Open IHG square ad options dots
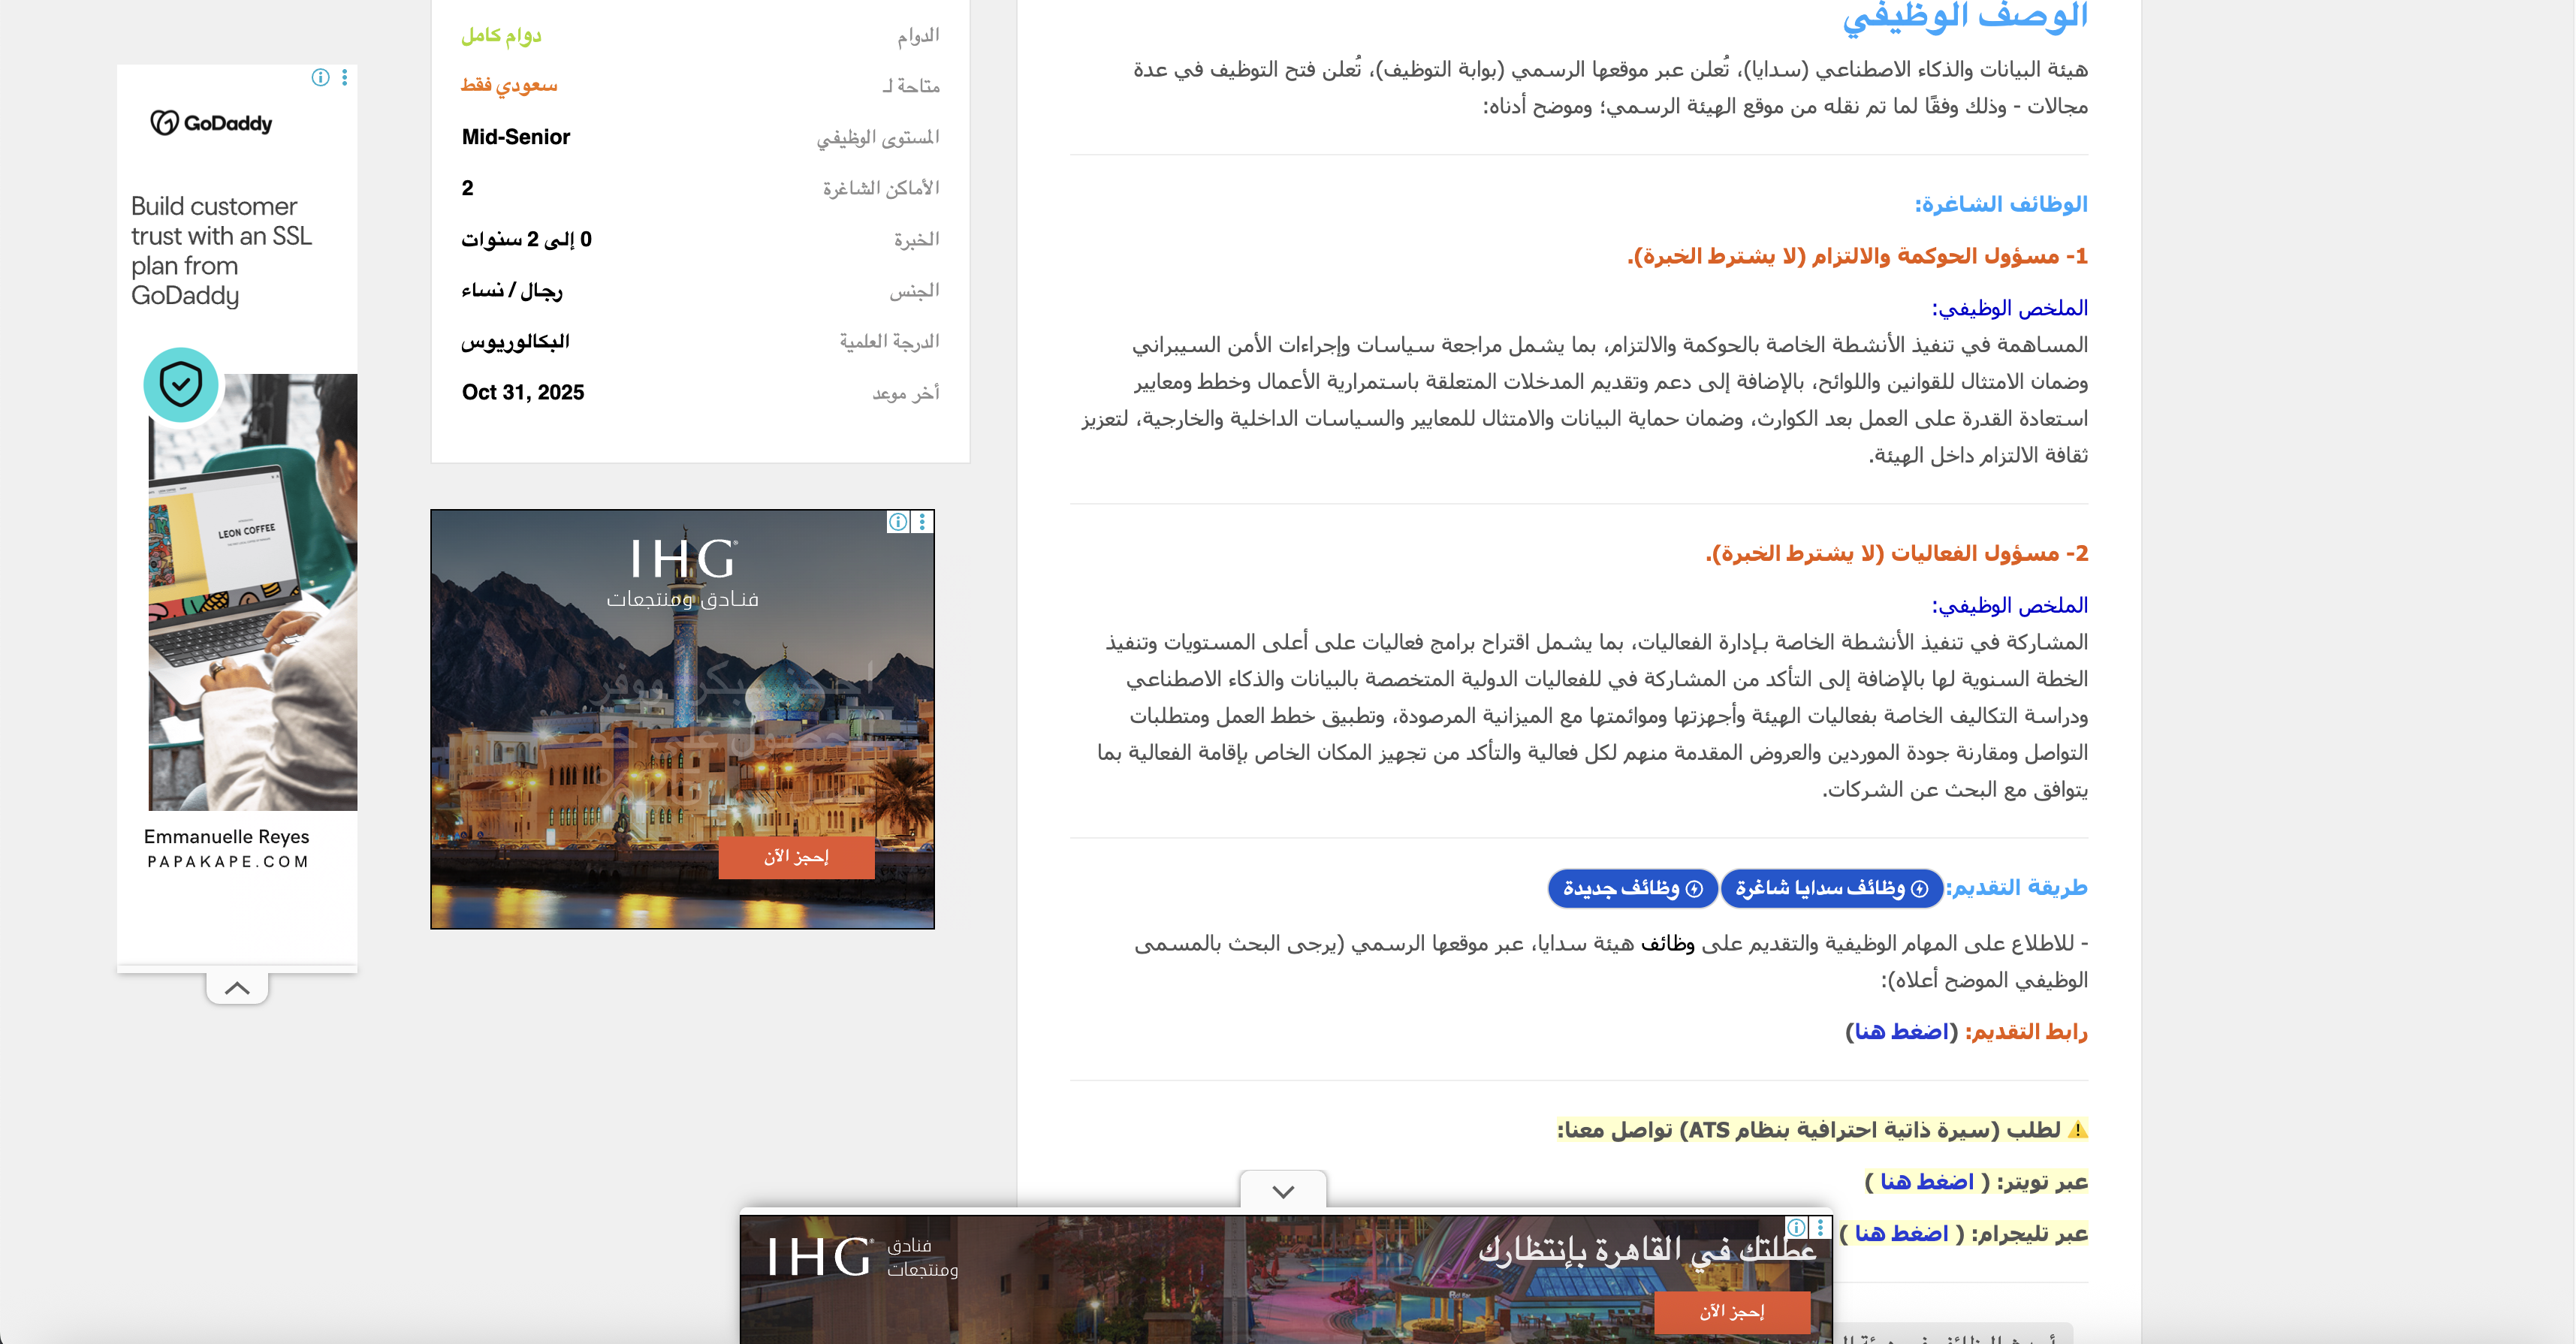The width and height of the screenshot is (2576, 1344). point(922,522)
